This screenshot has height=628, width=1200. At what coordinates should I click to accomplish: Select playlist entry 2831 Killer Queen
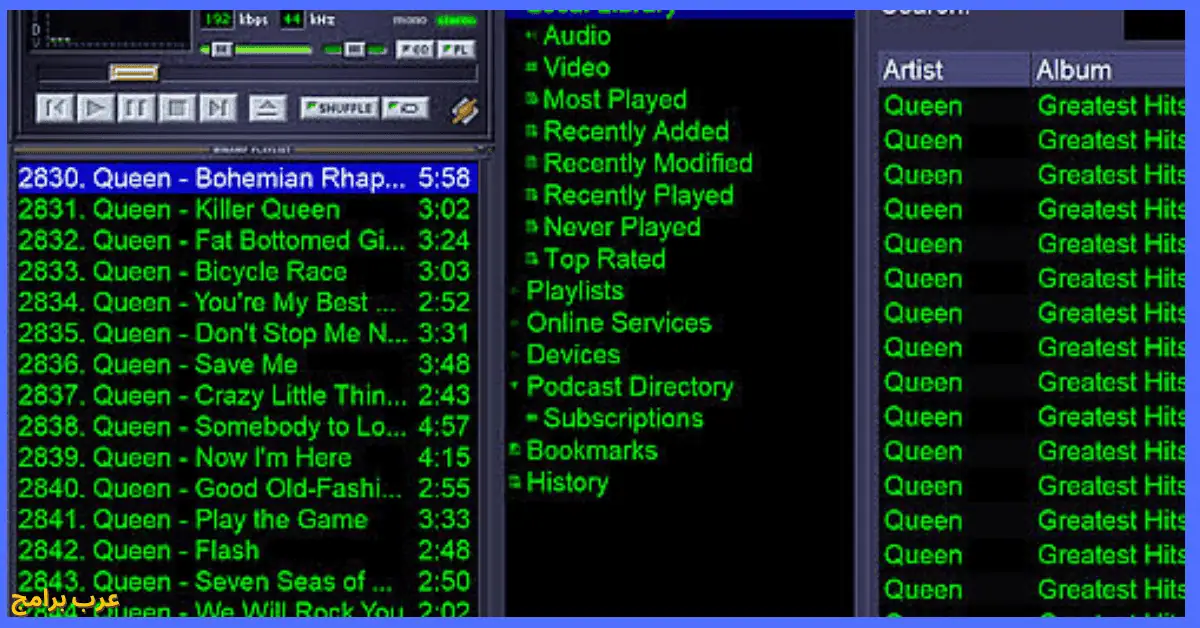coord(246,210)
